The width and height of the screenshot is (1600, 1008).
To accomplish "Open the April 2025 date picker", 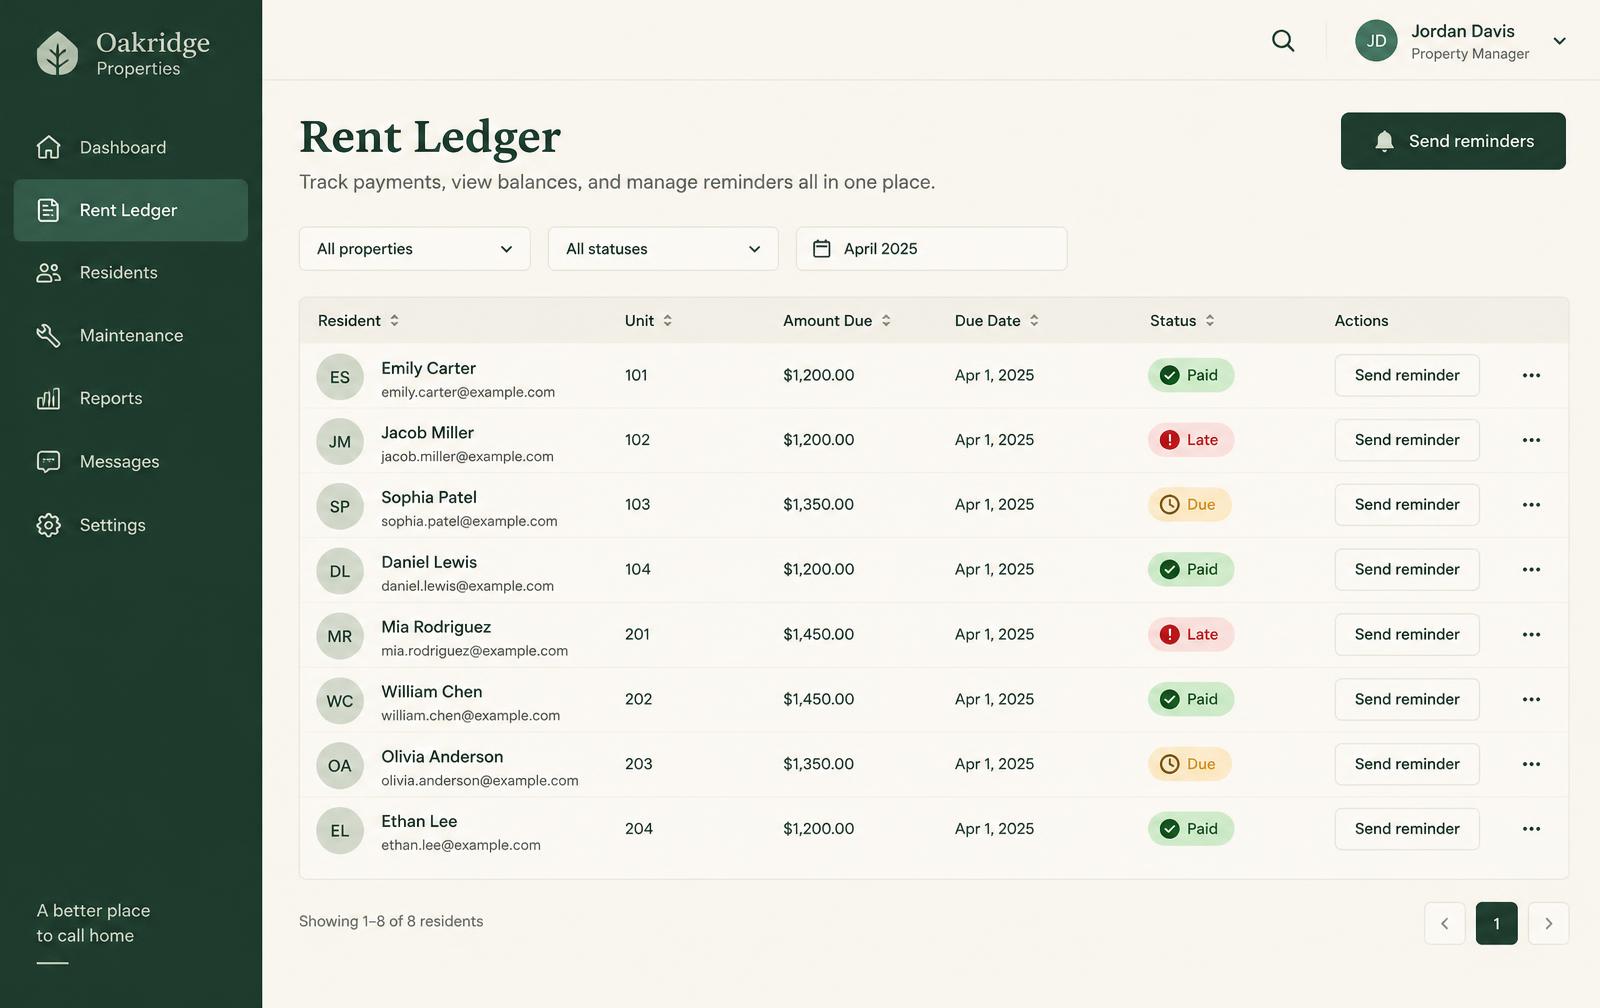I will pyautogui.click(x=931, y=249).
